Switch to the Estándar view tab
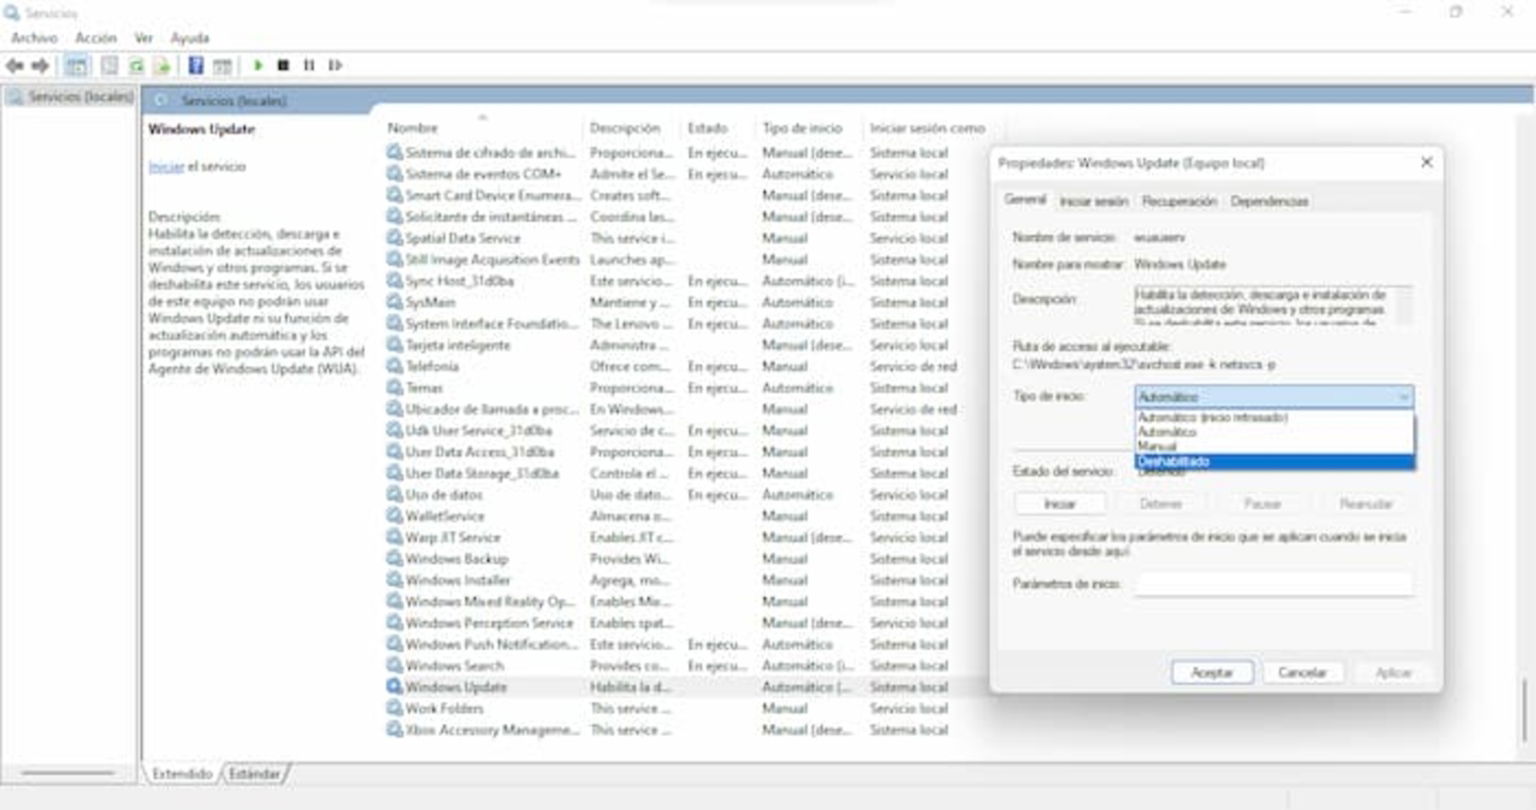This screenshot has height=810, width=1536. 255,774
